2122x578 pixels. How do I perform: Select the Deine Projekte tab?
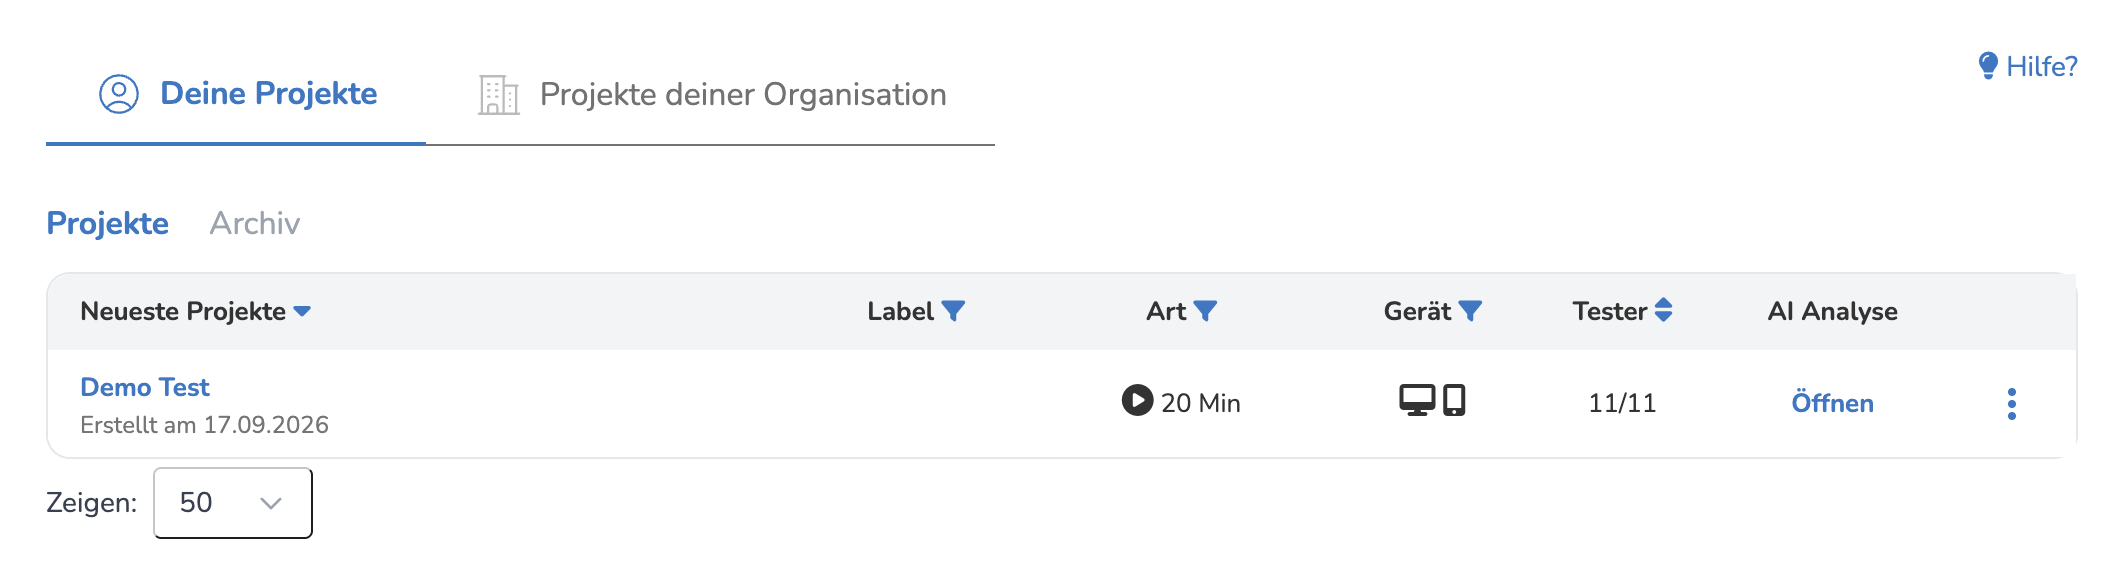[238, 94]
